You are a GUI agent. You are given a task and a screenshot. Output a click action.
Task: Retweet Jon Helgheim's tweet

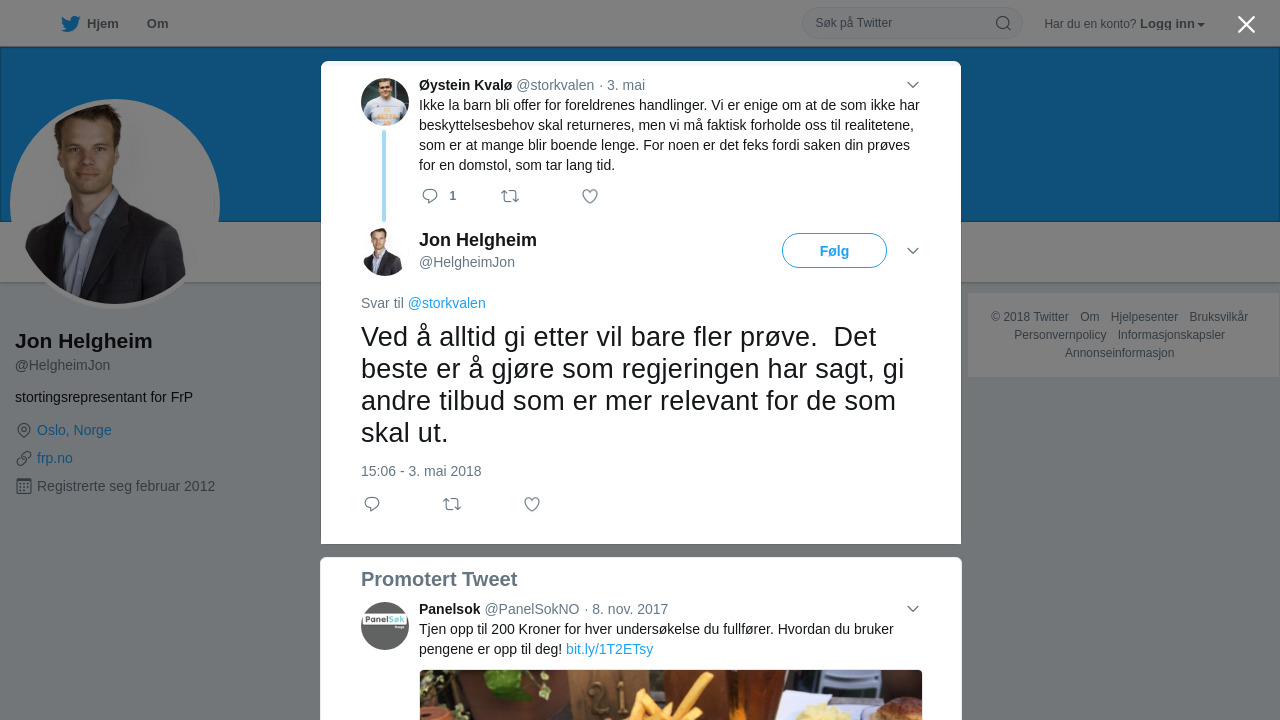click(452, 504)
